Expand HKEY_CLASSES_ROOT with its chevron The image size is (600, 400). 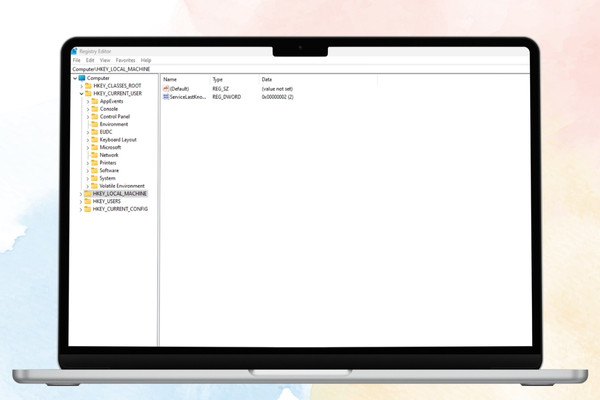pyautogui.click(x=82, y=86)
